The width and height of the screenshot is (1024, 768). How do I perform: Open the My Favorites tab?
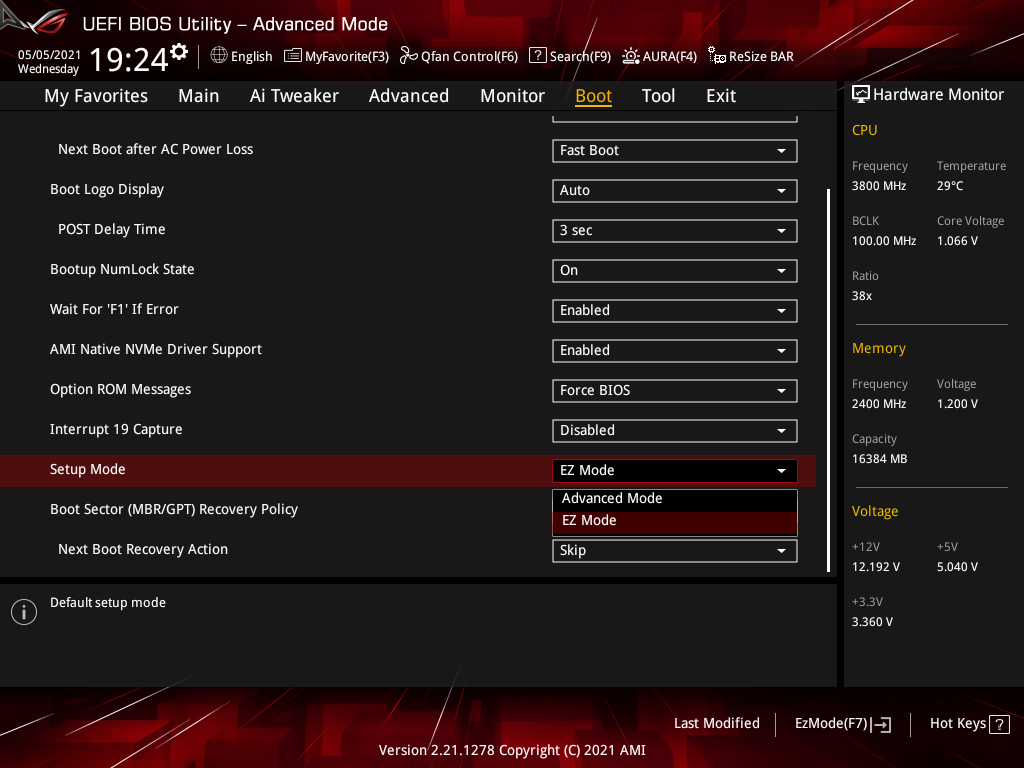tap(96, 96)
